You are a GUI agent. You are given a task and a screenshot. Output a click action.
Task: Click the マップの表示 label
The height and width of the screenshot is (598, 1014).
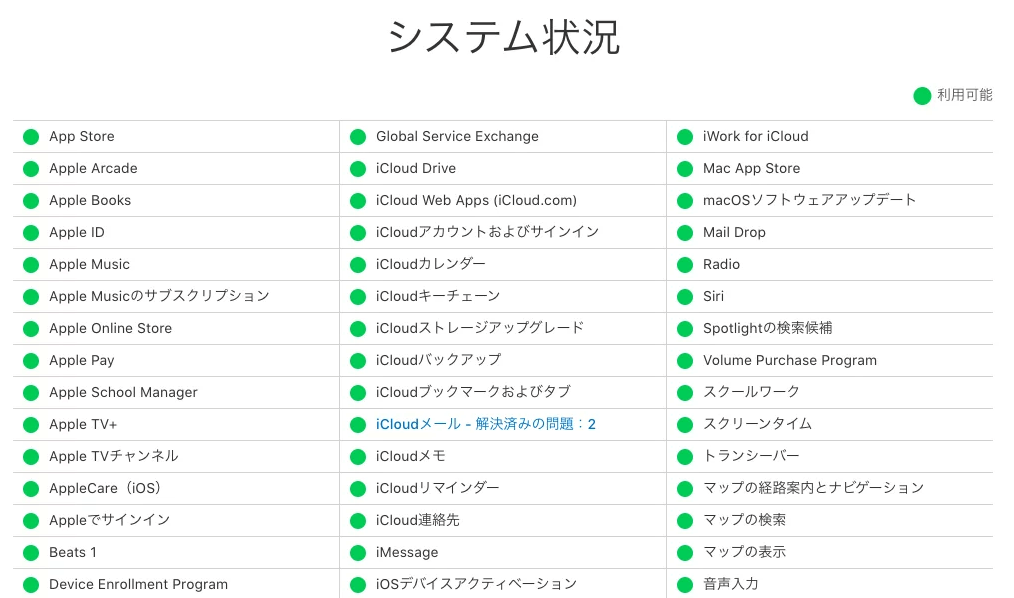(744, 552)
